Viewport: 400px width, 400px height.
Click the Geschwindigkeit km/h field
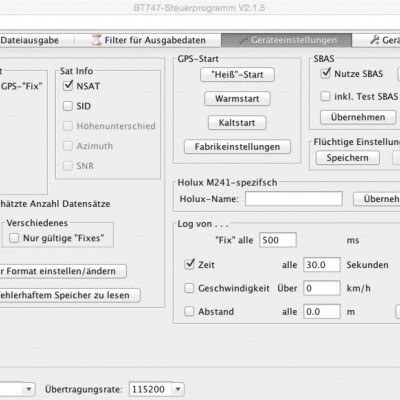322,288
